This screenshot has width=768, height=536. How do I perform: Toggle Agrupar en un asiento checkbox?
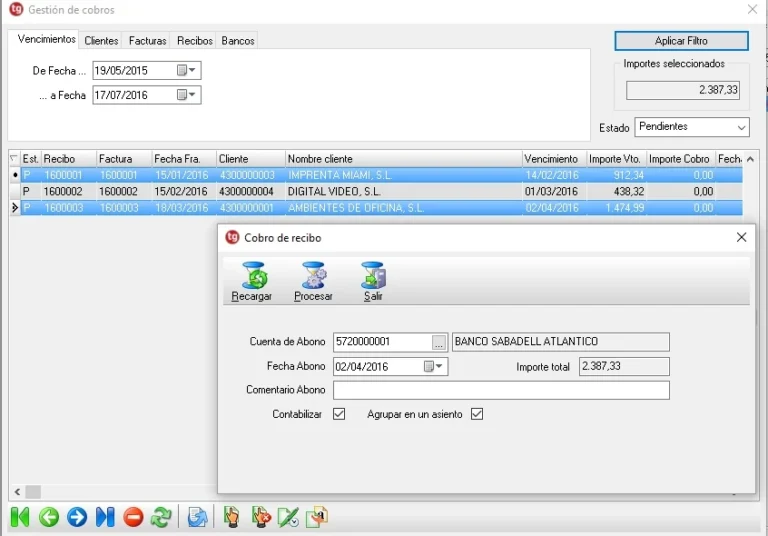click(477, 414)
